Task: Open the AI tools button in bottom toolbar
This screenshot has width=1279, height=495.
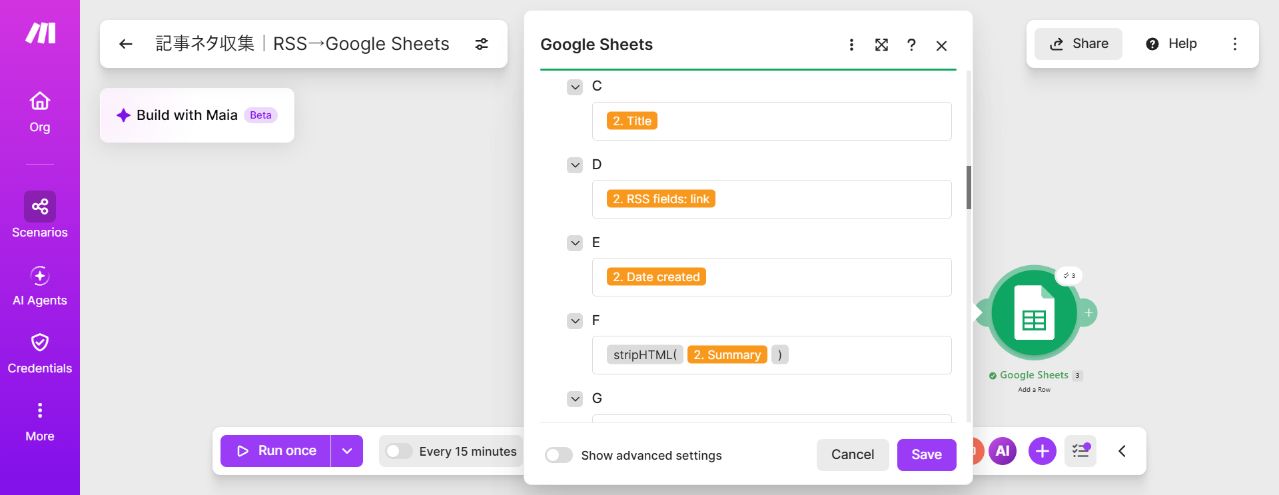Action: (x=1003, y=451)
